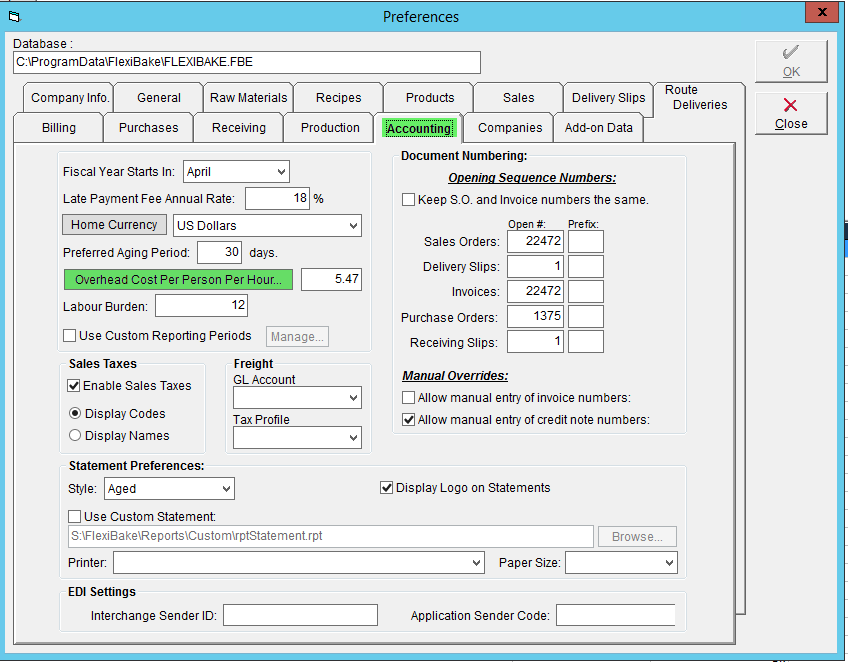848x662 pixels.
Task: Switch to the Production tab
Action: [330, 128]
